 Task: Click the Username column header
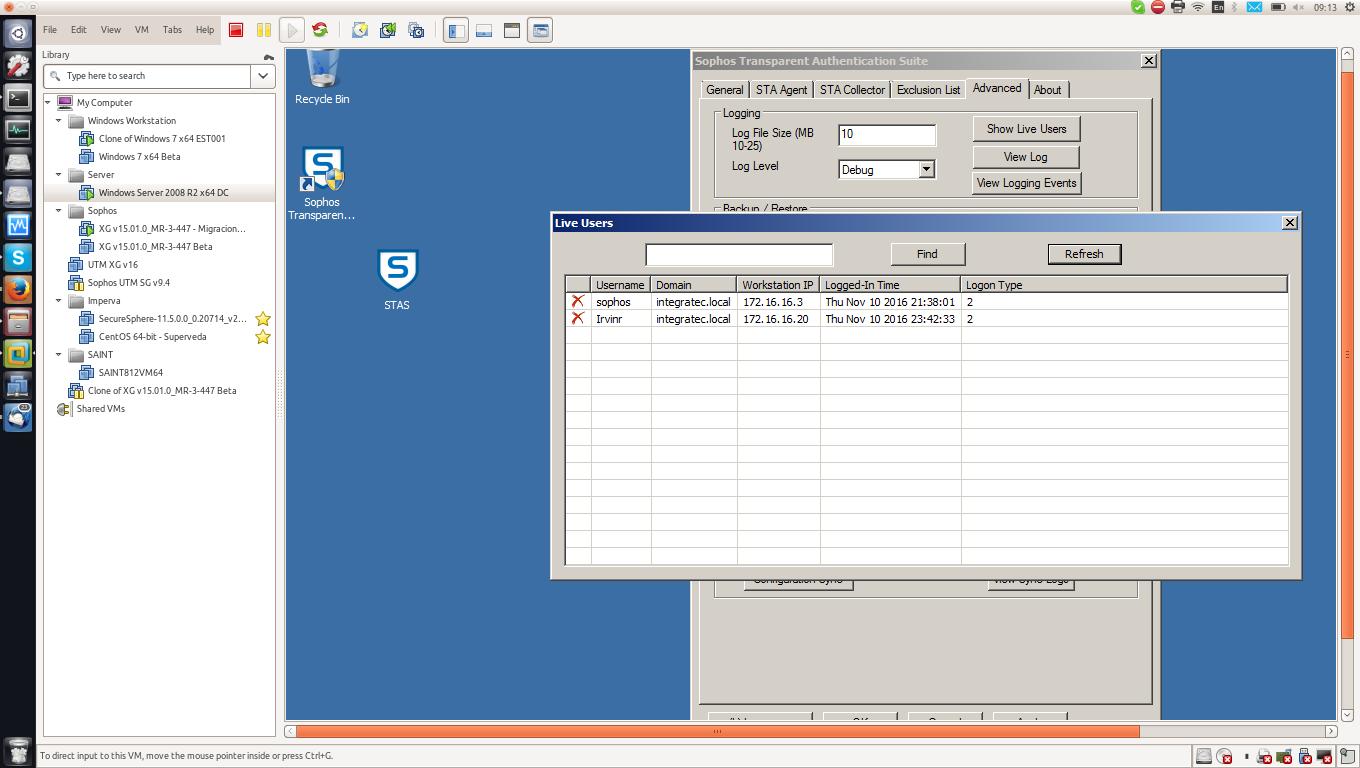(620, 285)
